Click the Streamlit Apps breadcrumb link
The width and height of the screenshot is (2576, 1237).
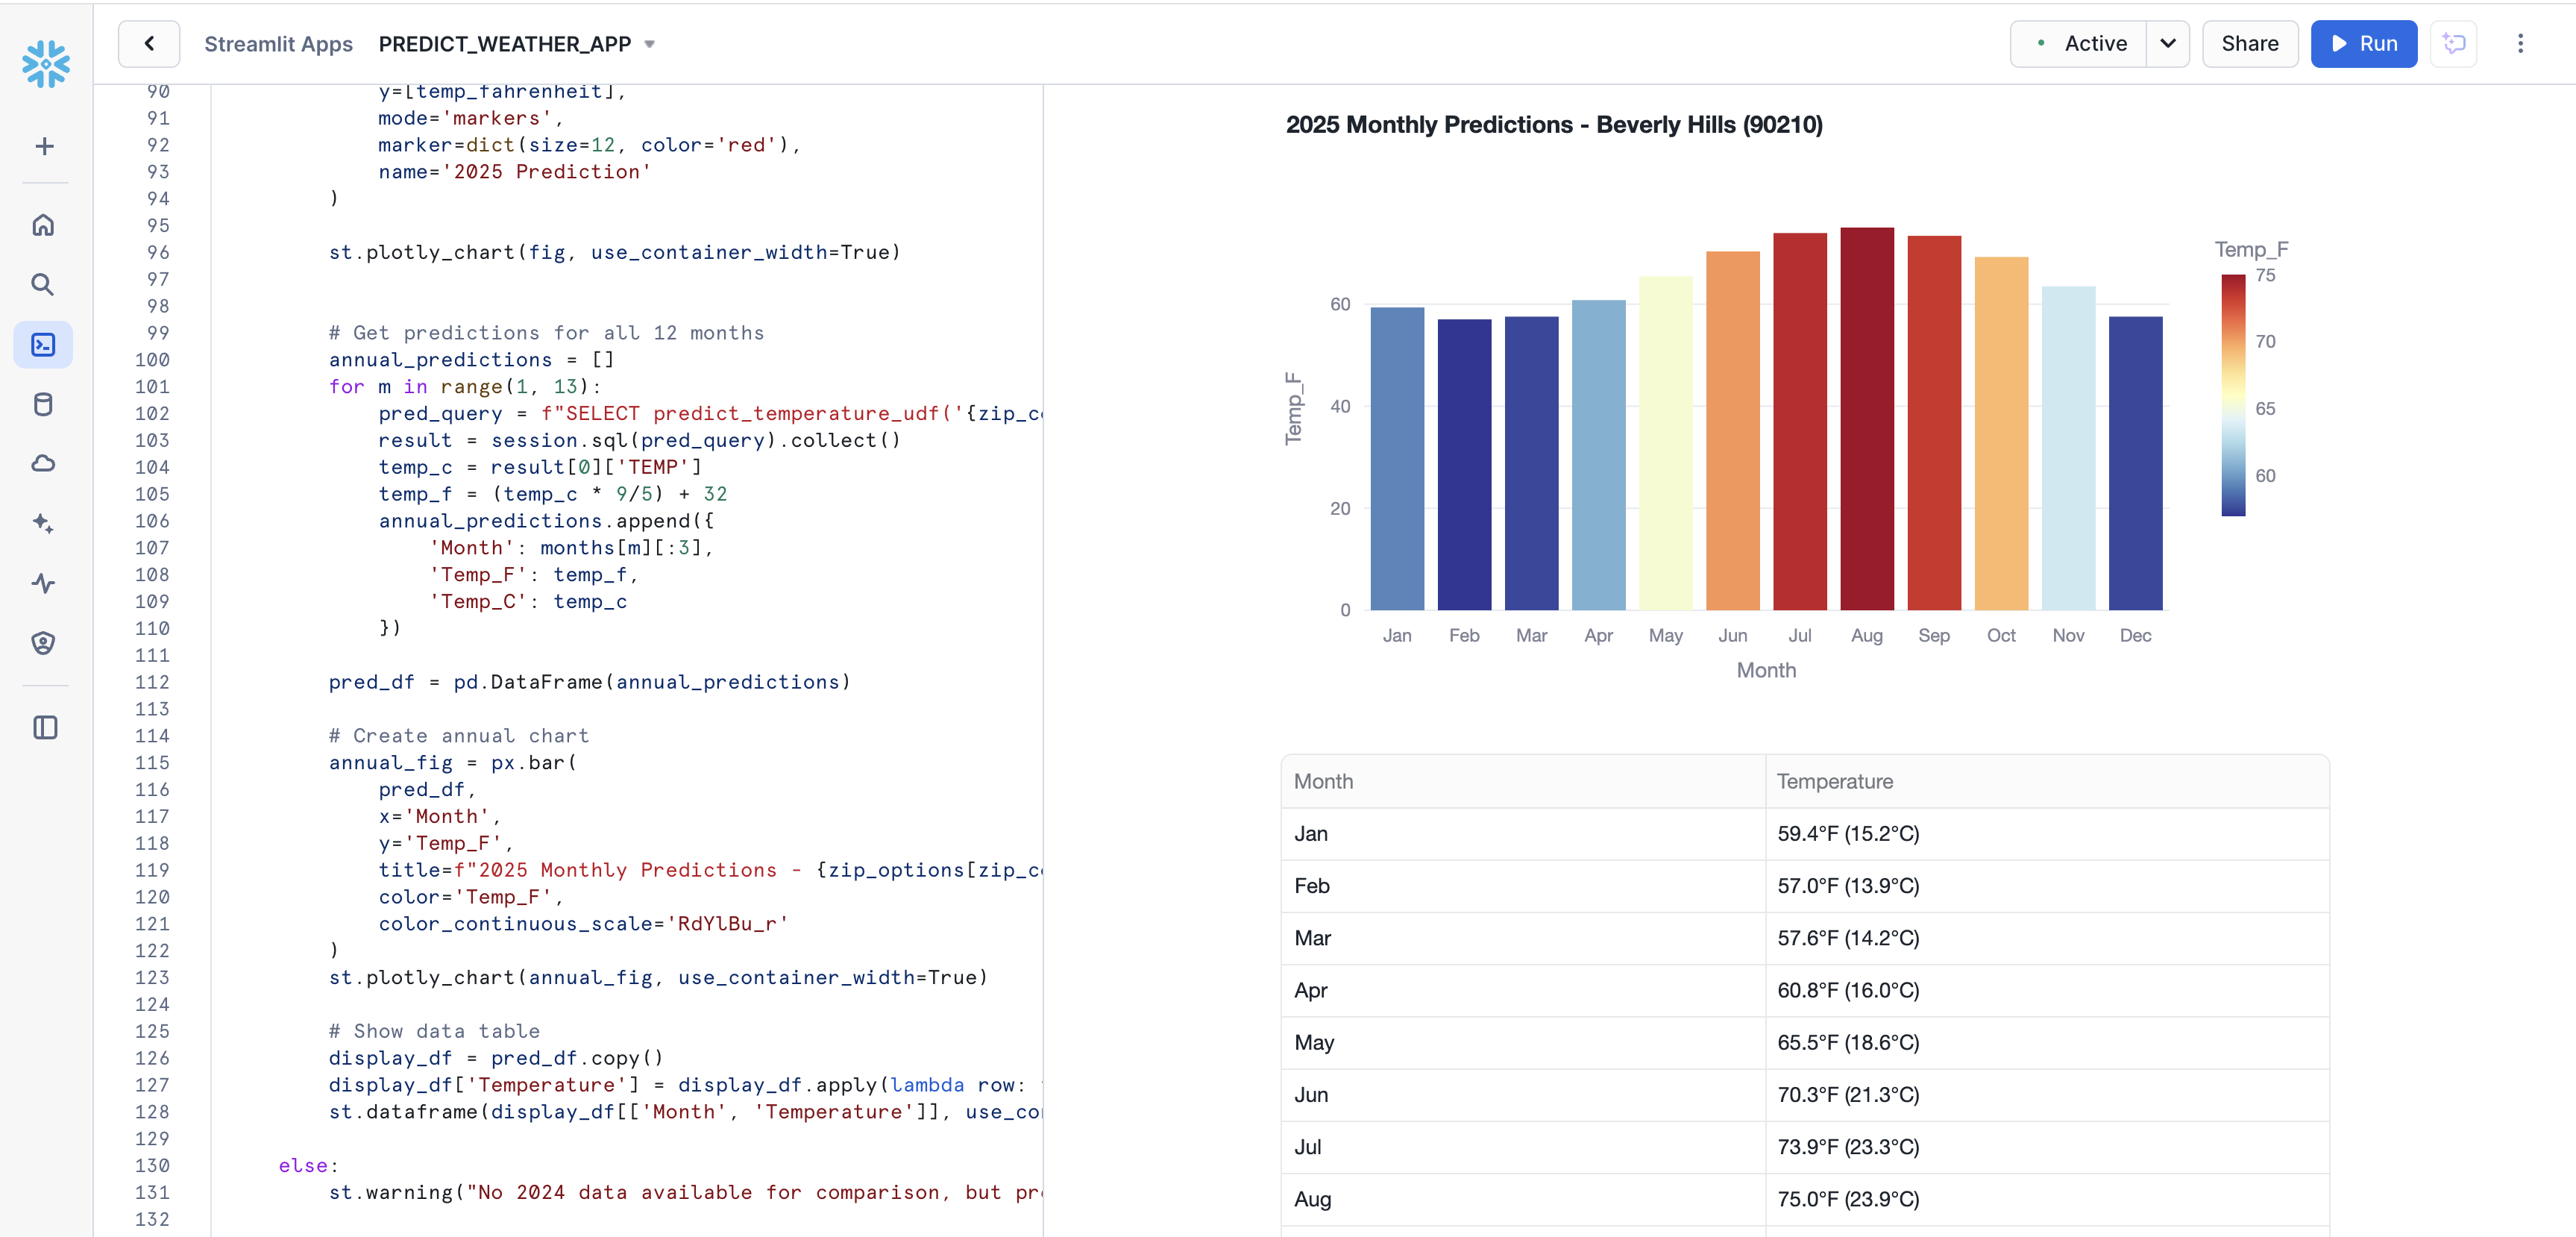click(x=278, y=44)
